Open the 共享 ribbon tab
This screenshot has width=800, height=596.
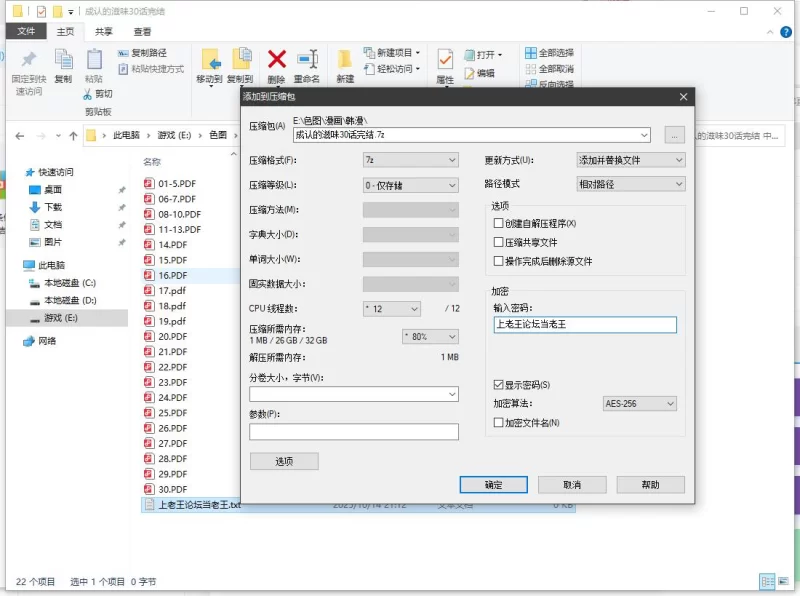click(104, 31)
